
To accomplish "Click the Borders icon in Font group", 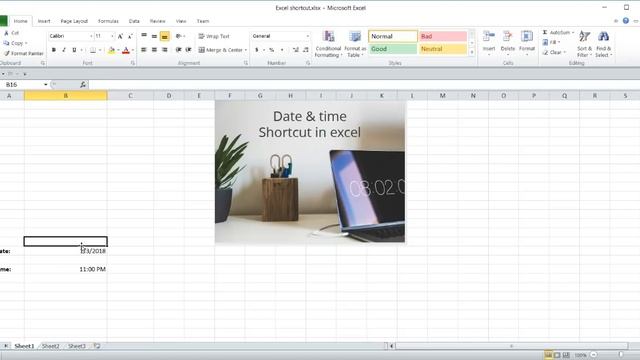I will point(93,50).
